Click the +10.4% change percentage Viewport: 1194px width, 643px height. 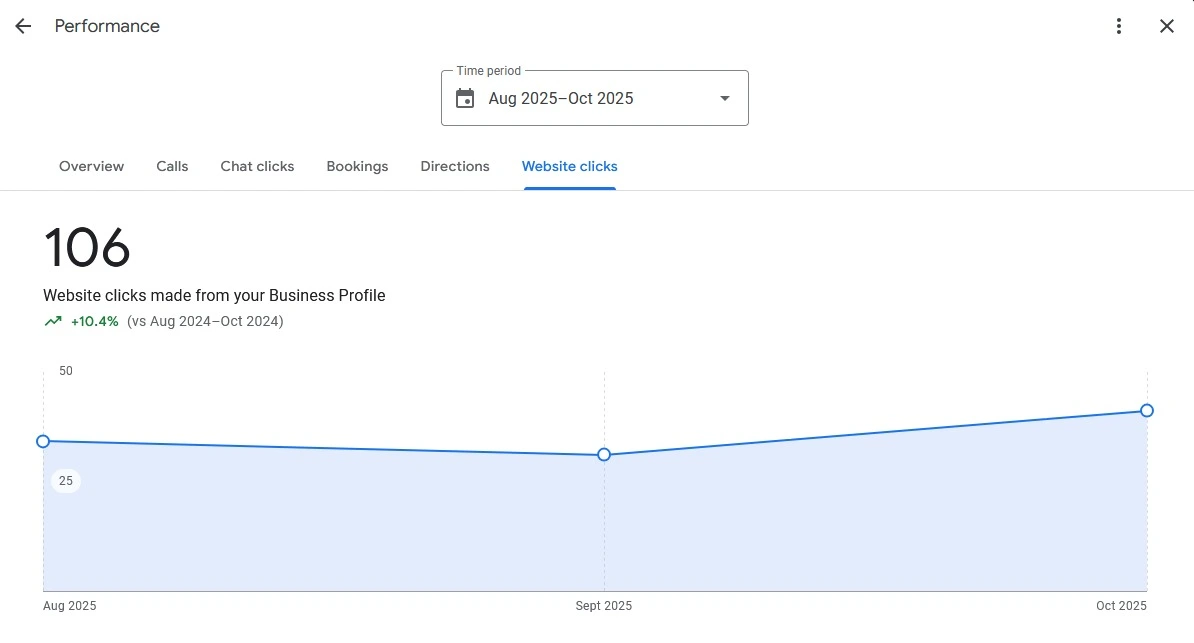coord(95,321)
